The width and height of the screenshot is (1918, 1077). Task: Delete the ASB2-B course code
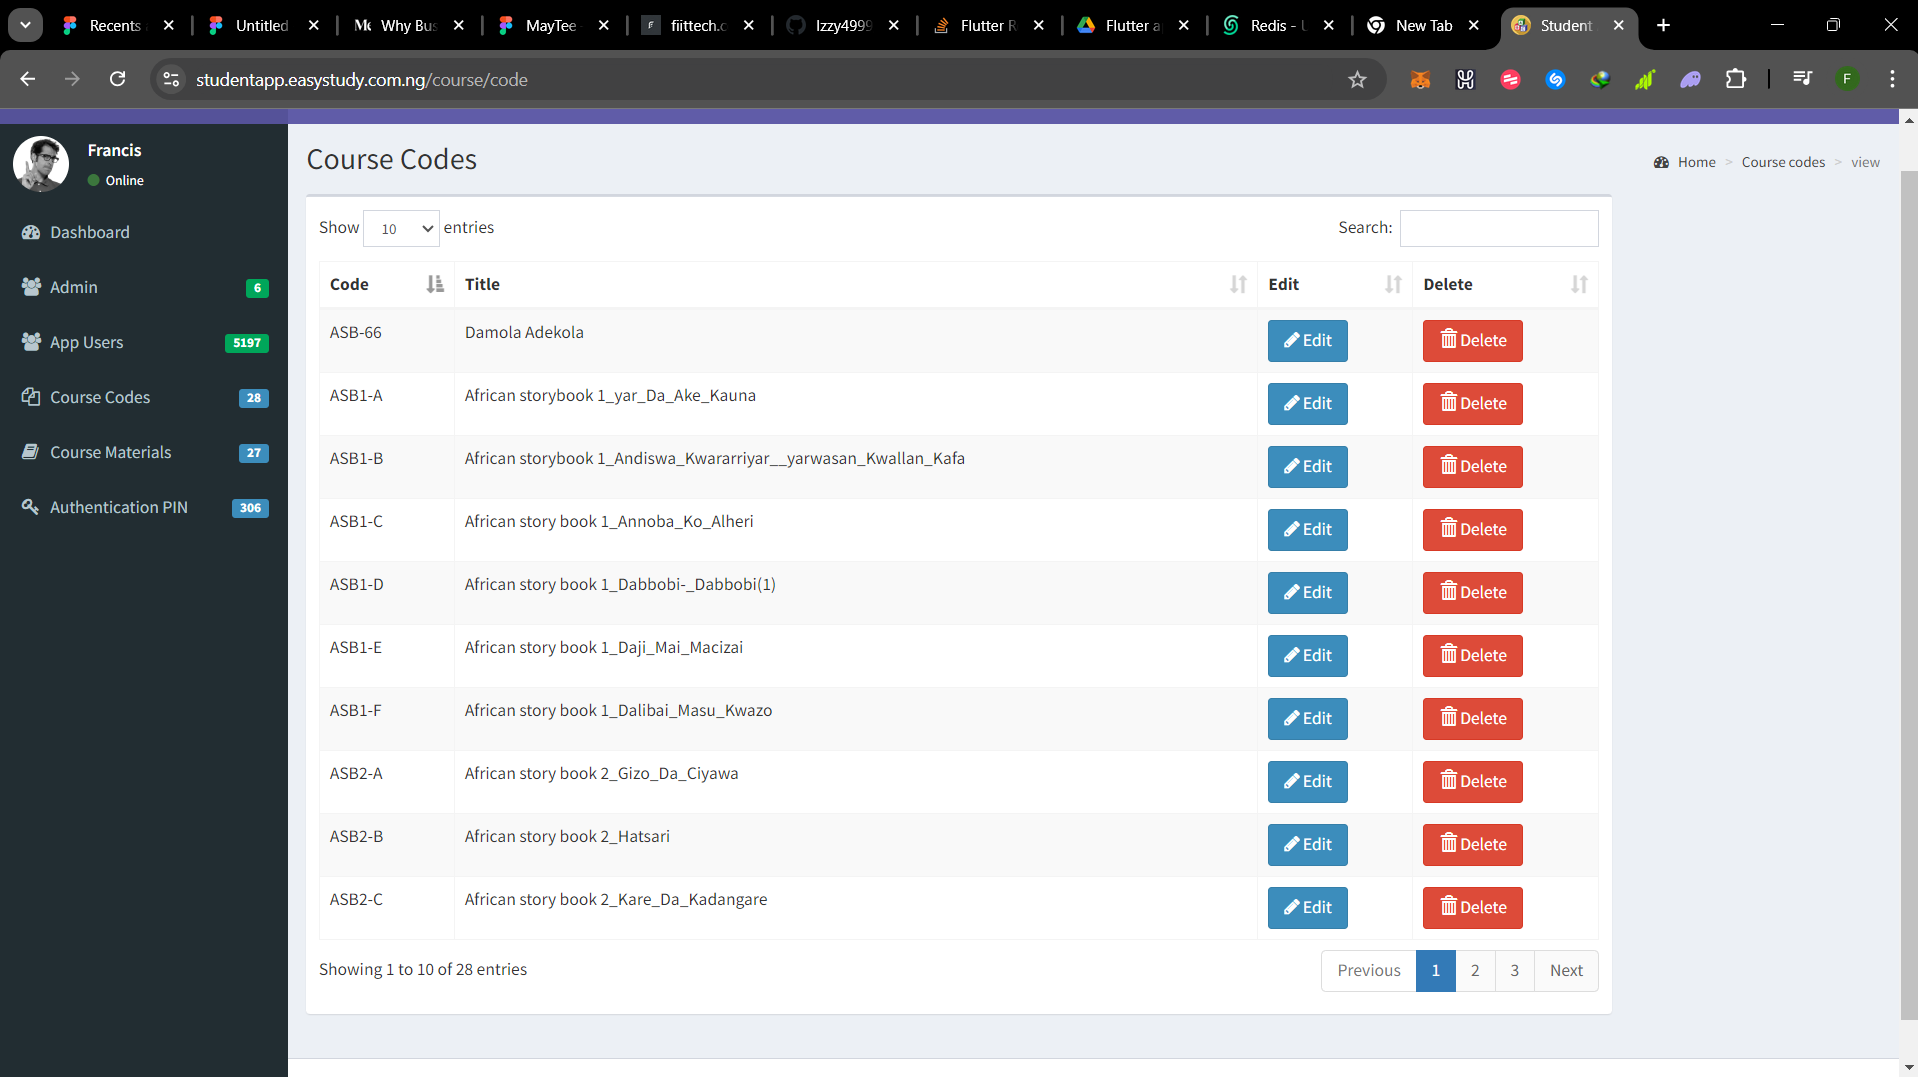tap(1472, 845)
